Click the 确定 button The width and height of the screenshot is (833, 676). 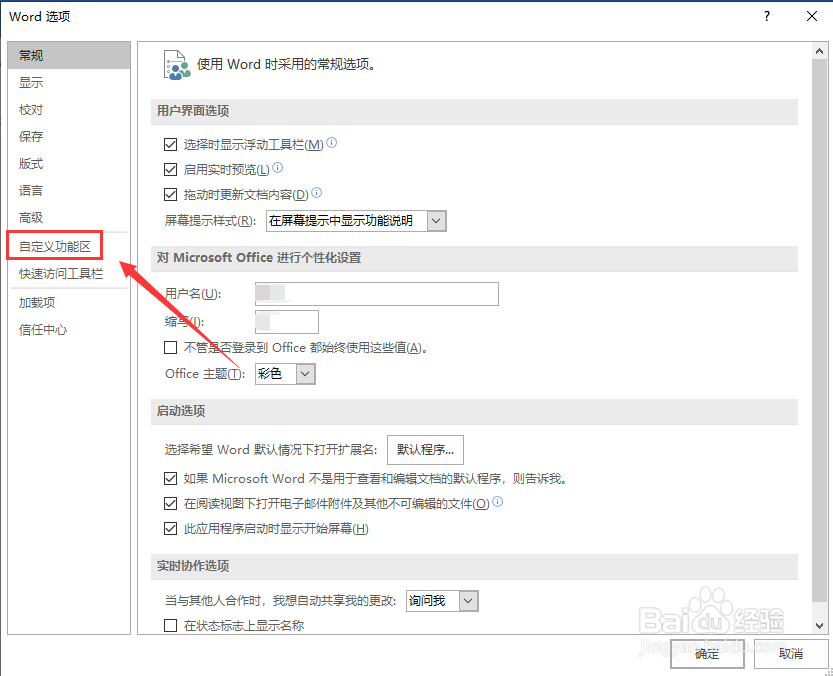707,654
